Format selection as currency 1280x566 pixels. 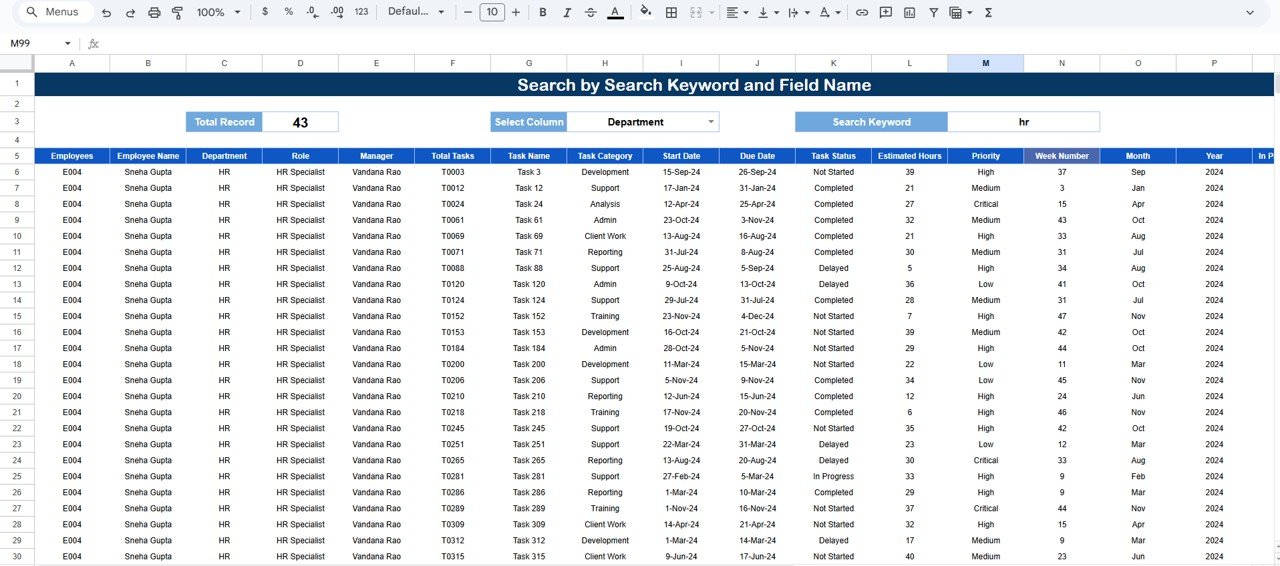pyautogui.click(x=264, y=13)
